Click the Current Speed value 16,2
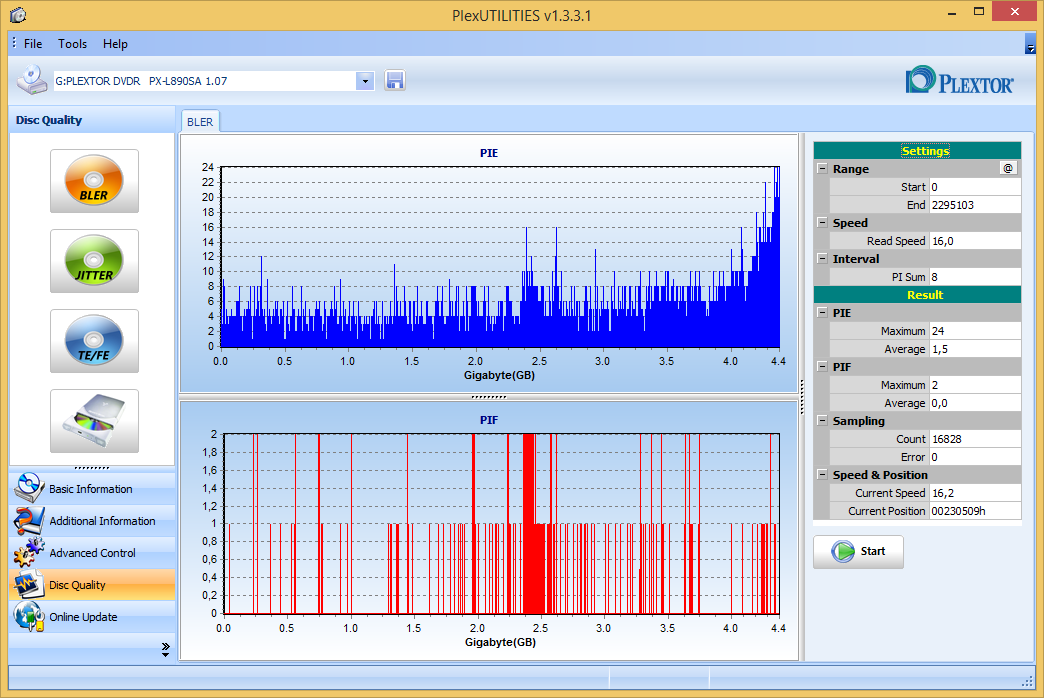 [x=975, y=493]
